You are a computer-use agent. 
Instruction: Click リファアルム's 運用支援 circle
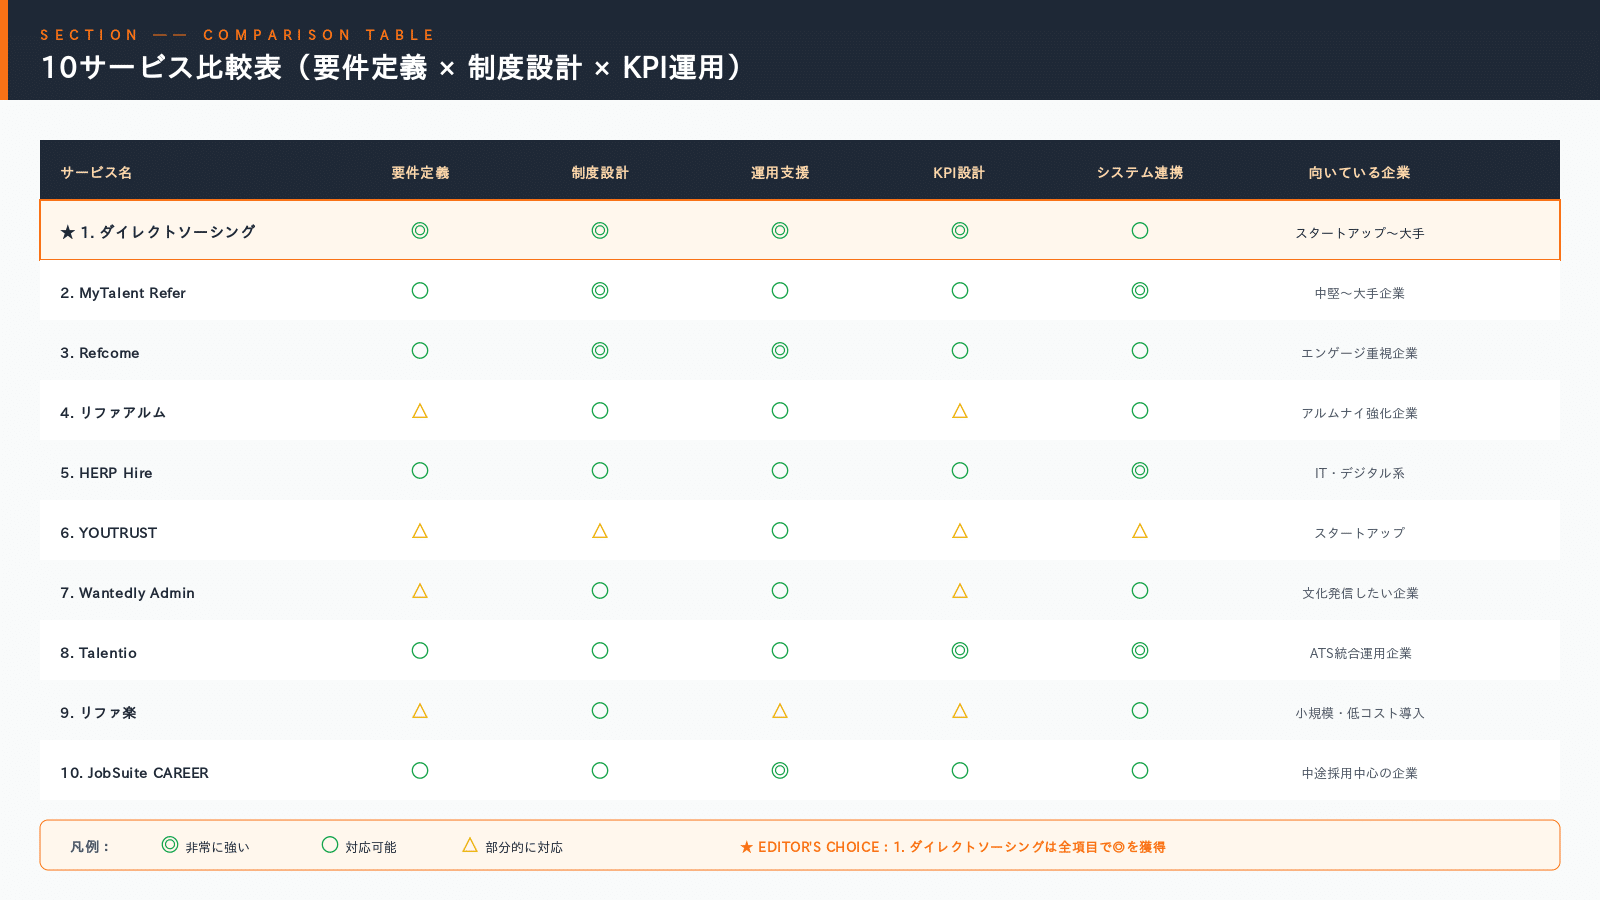[780, 411]
